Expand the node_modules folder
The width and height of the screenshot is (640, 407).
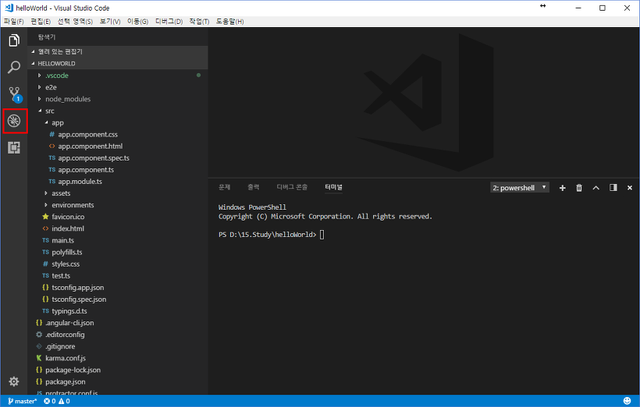coord(68,99)
